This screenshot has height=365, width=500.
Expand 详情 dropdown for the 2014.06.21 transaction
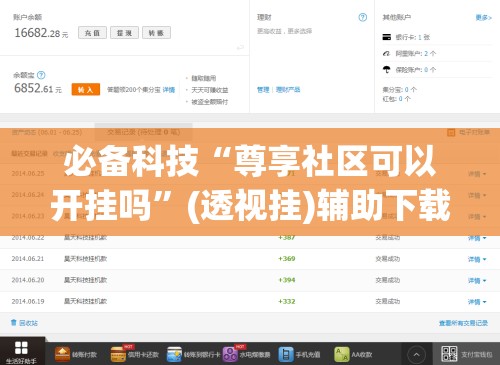(x=477, y=259)
